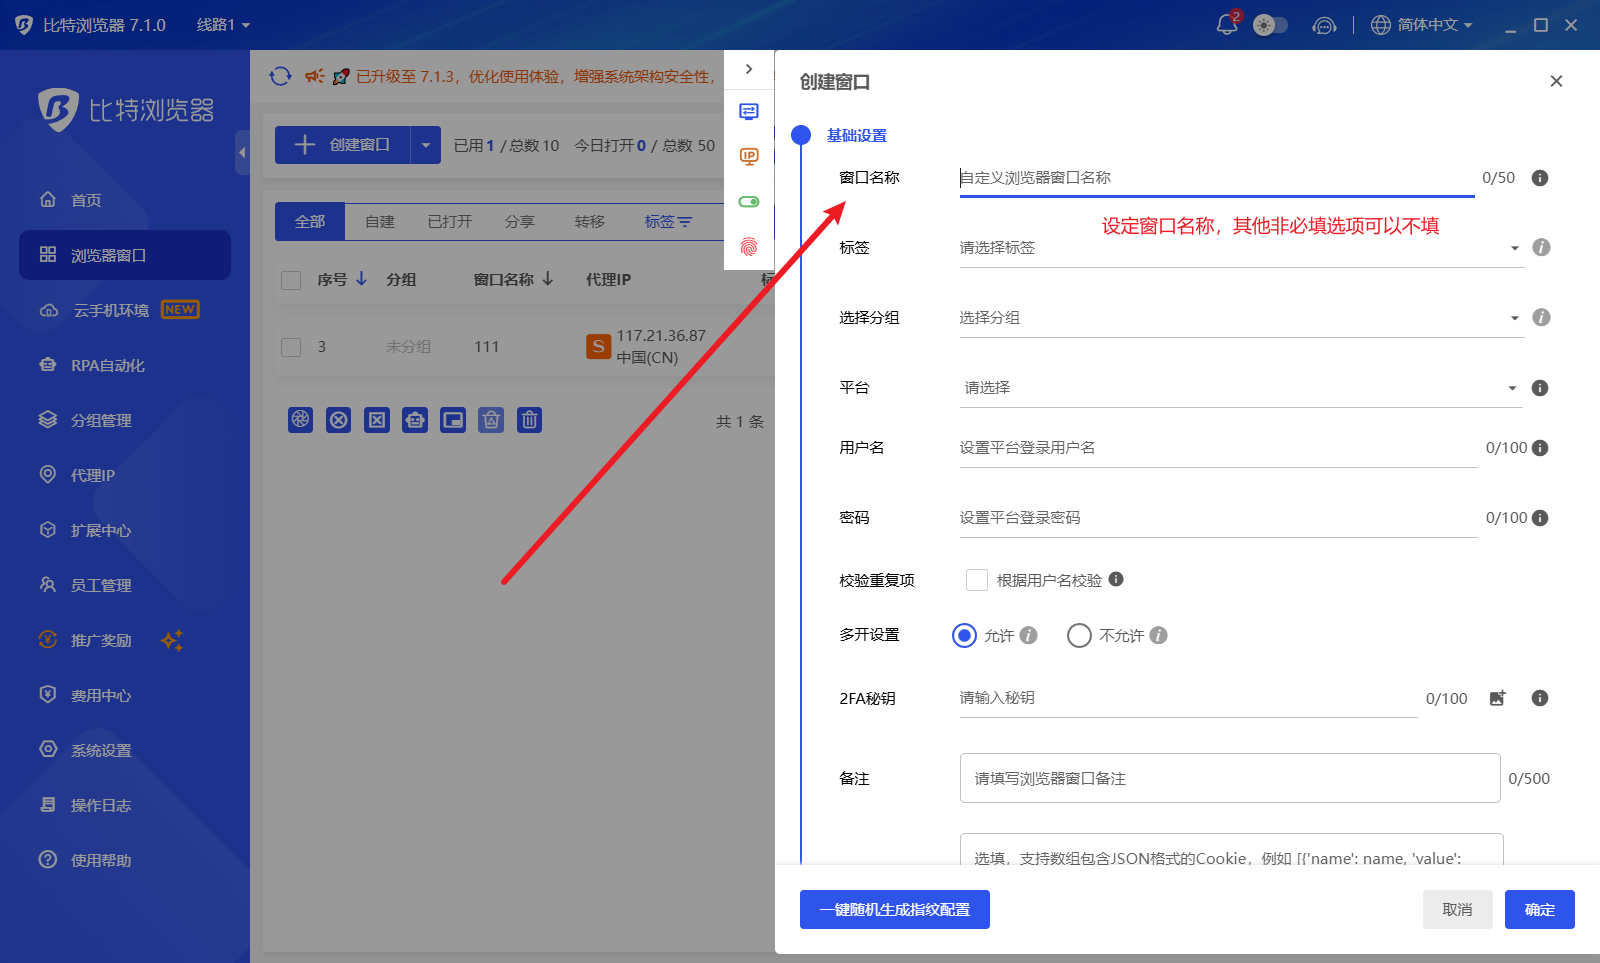1600x963 pixels.
Task: Click into the 用户名 input field
Action: [x=1218, y=448]
